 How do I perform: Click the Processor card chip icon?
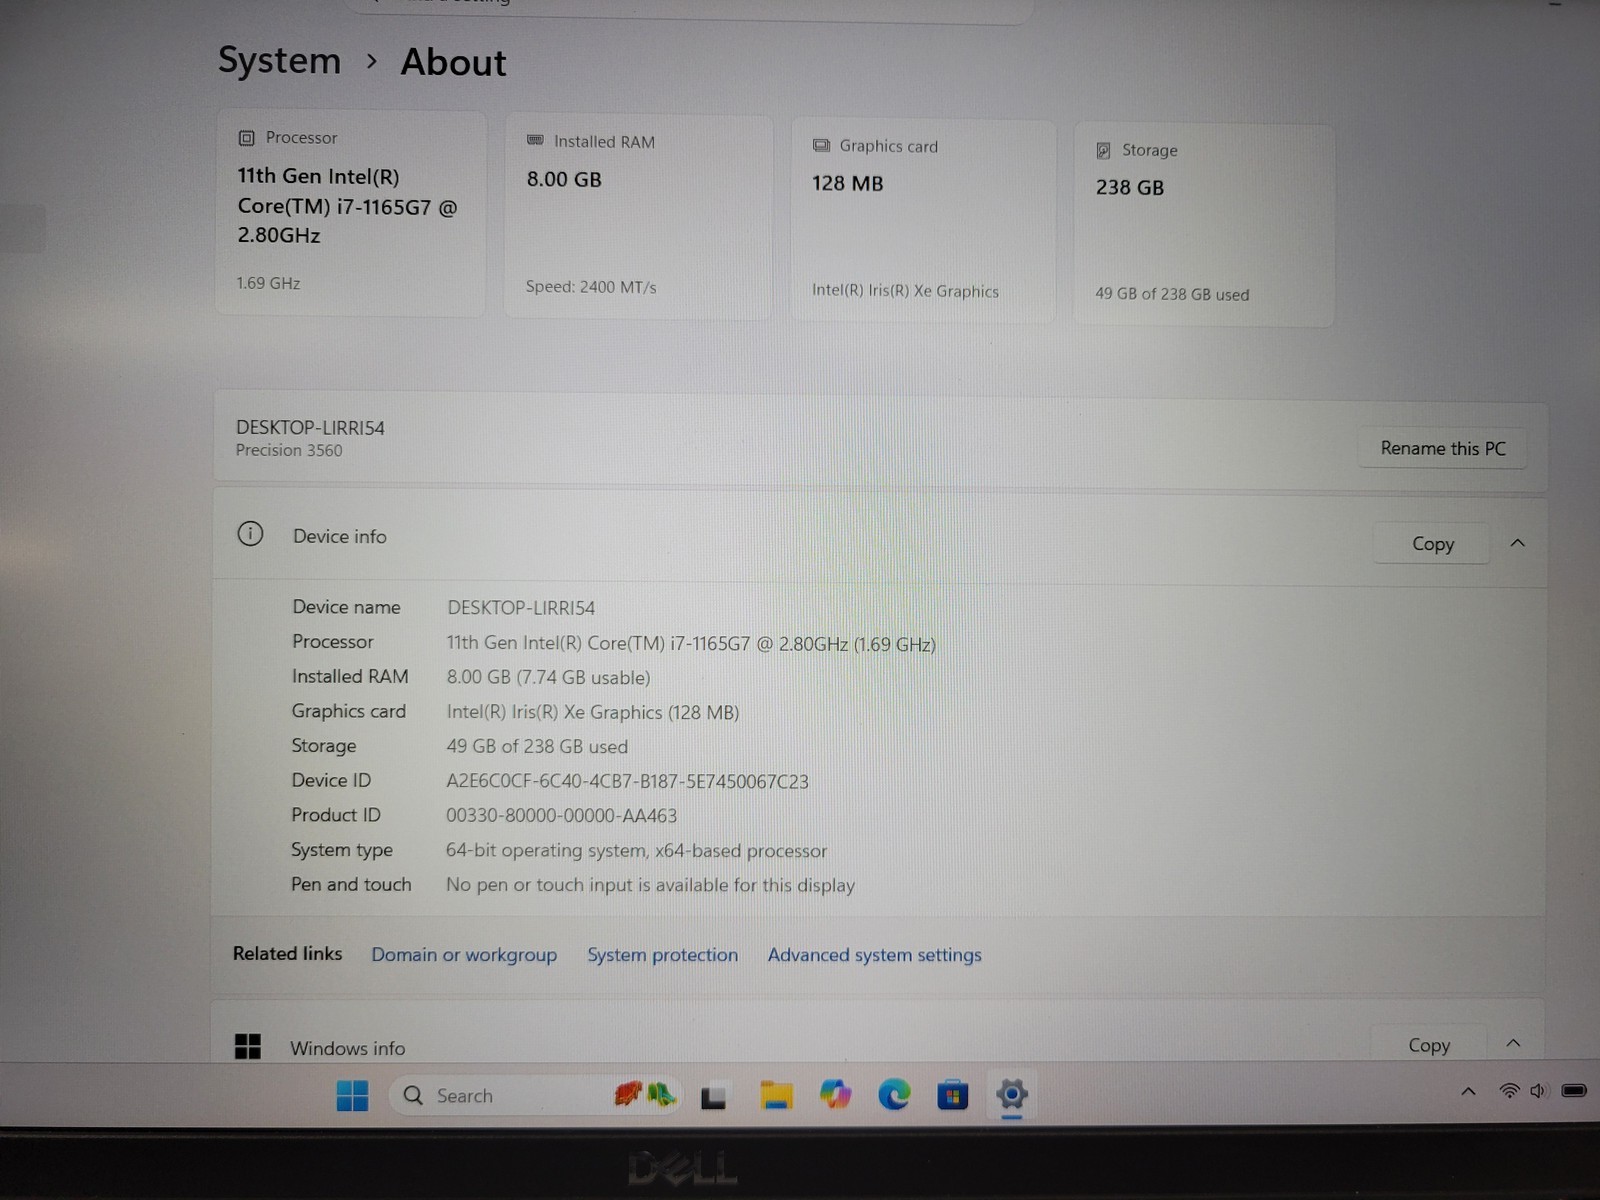pyautogui.click(x=246, y=138)
